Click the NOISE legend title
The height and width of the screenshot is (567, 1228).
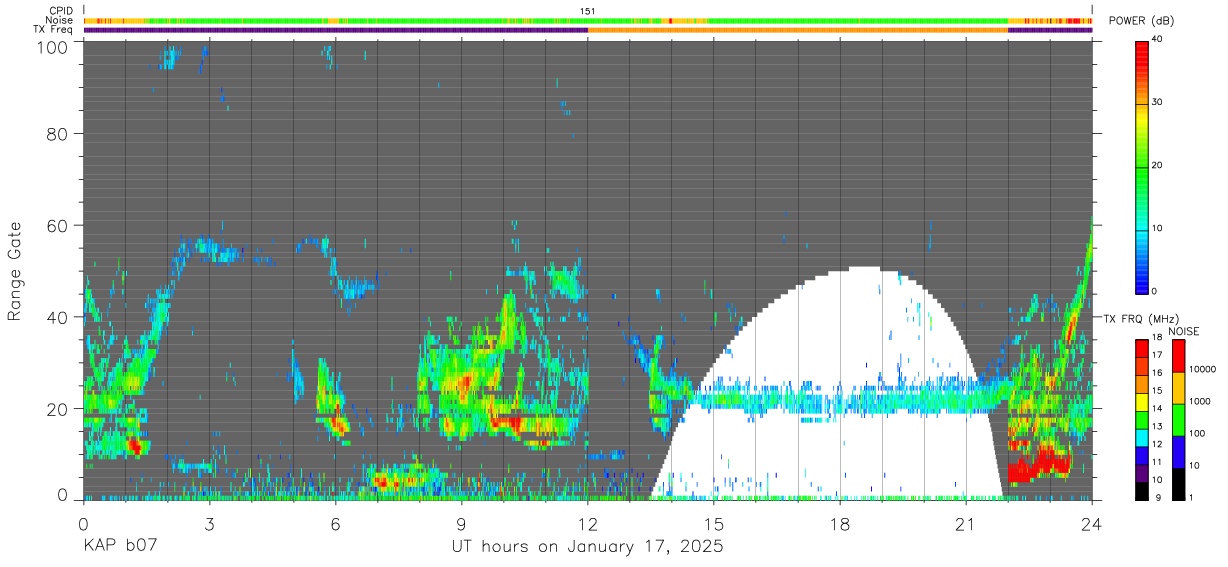[1183, 332]
